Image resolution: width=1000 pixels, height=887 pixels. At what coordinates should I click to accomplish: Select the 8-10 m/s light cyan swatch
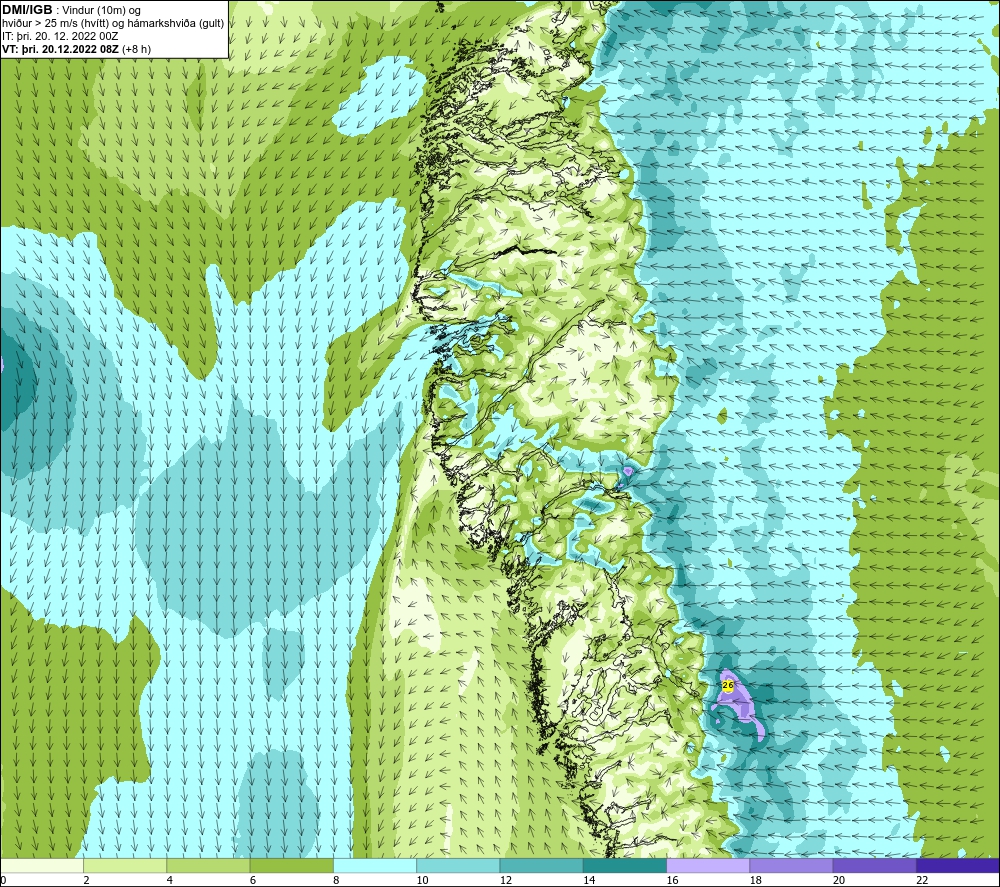[375, 865]
